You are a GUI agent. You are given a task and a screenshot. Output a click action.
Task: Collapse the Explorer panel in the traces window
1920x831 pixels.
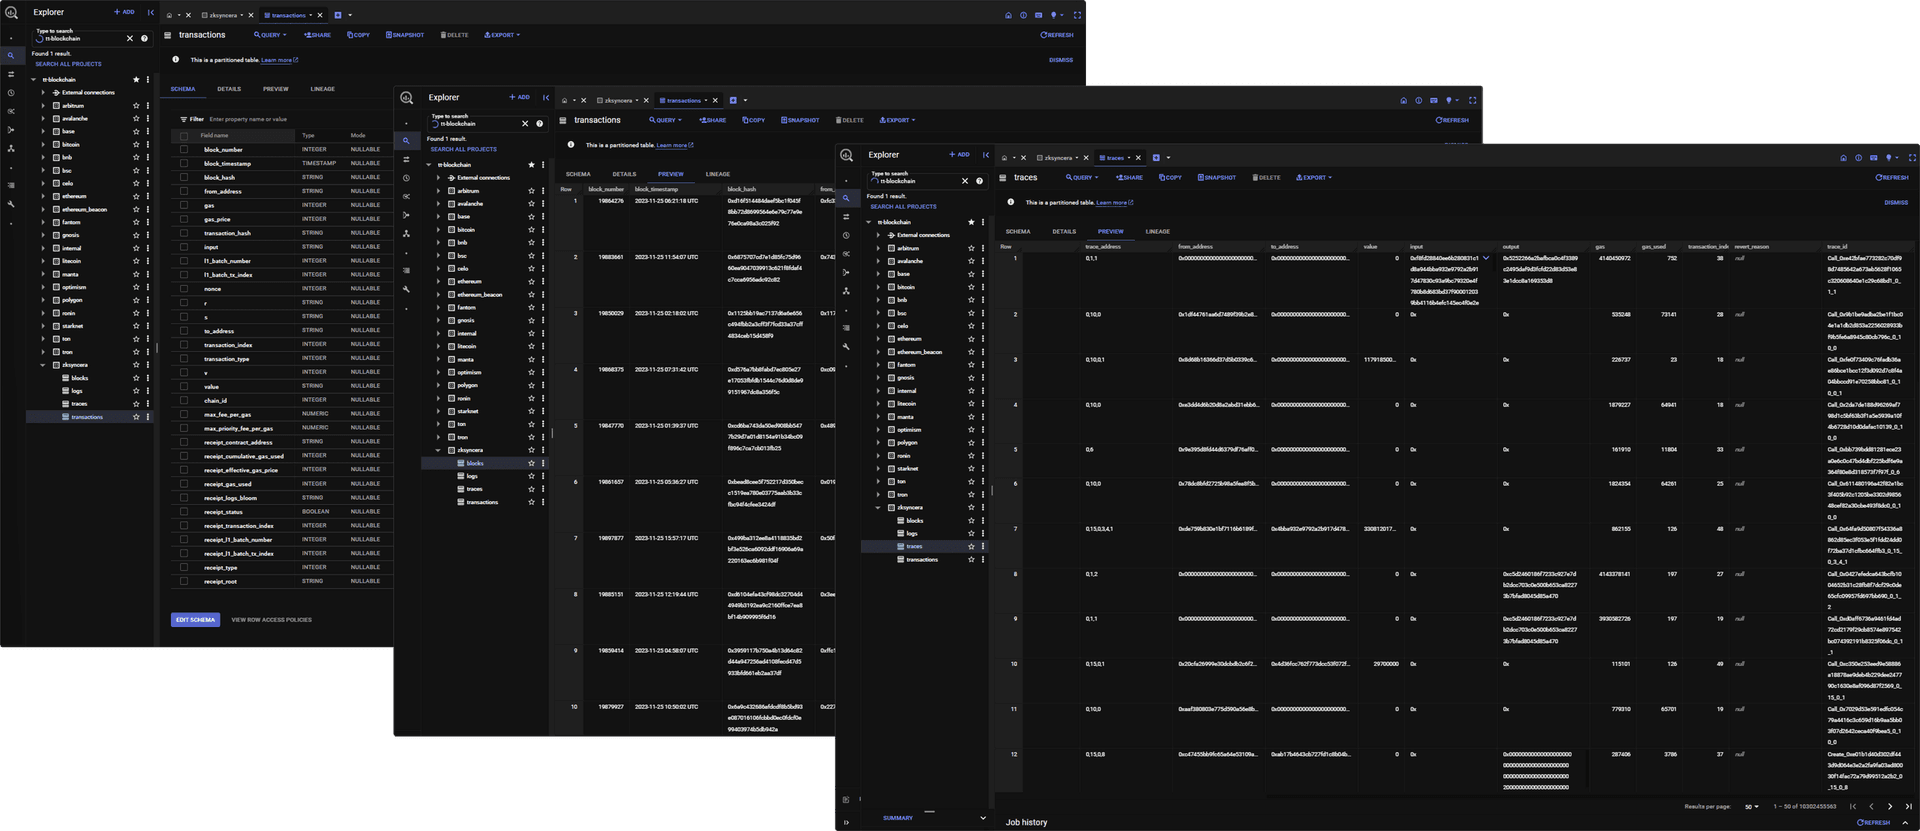coord(986,155)
